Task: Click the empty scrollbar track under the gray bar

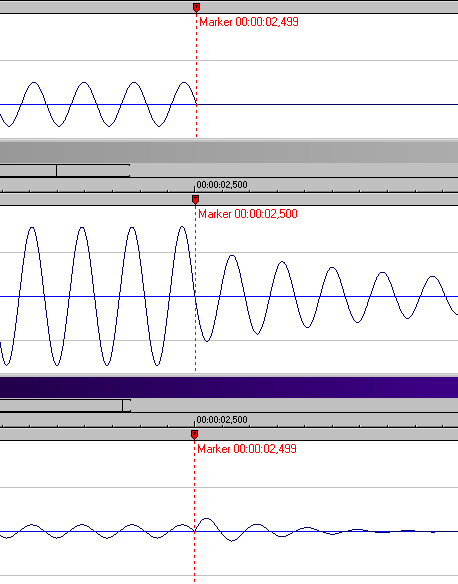Action: (x=294, y=171)
